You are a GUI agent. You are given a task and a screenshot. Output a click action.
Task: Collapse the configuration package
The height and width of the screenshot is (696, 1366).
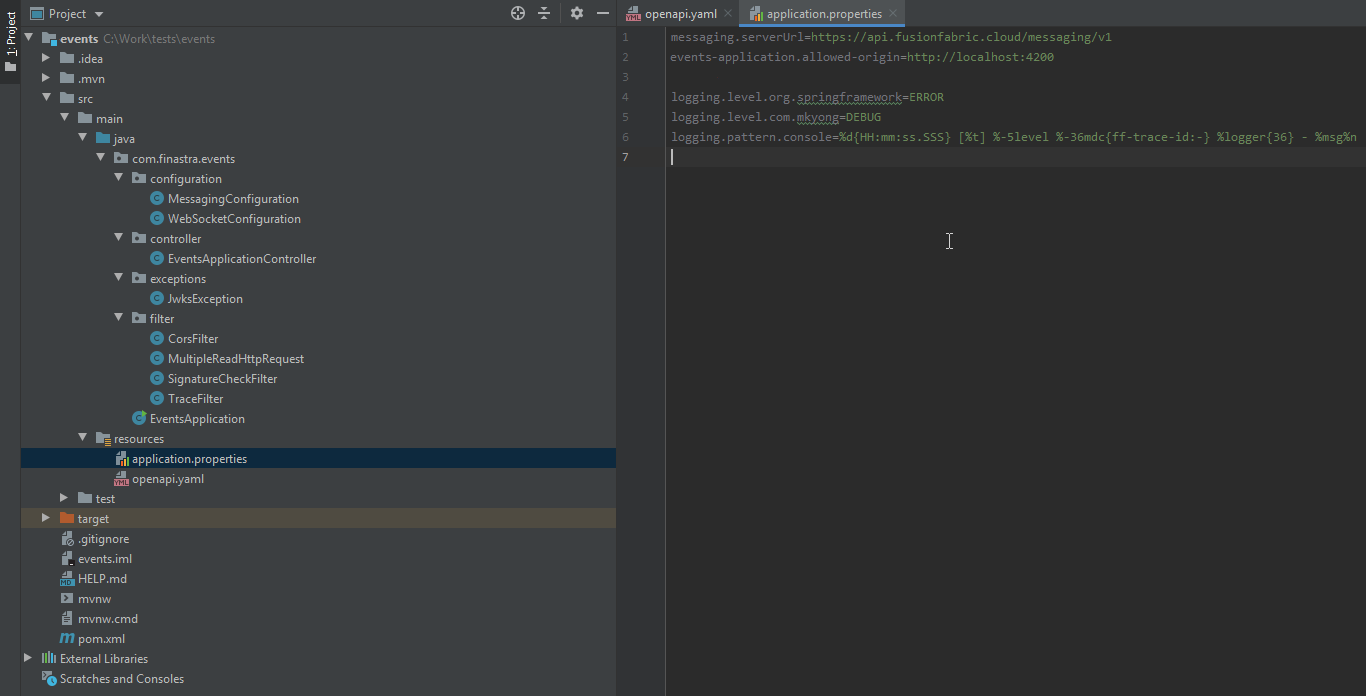coord(118,178)
